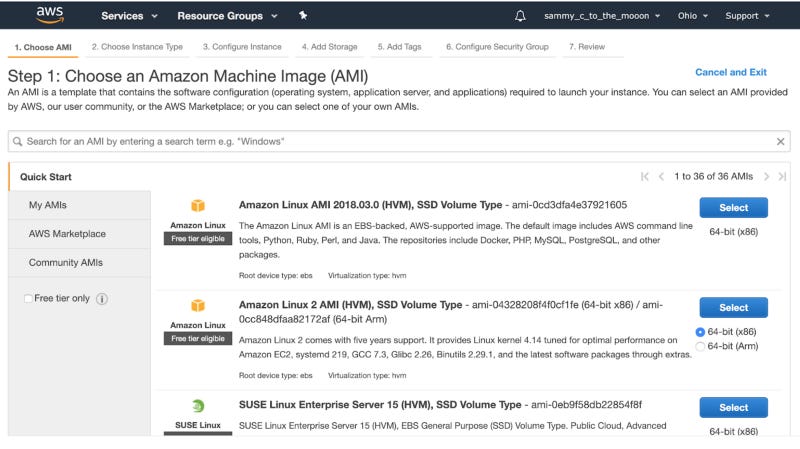Open the Ohio region dropdown

(x=692, y=16)
